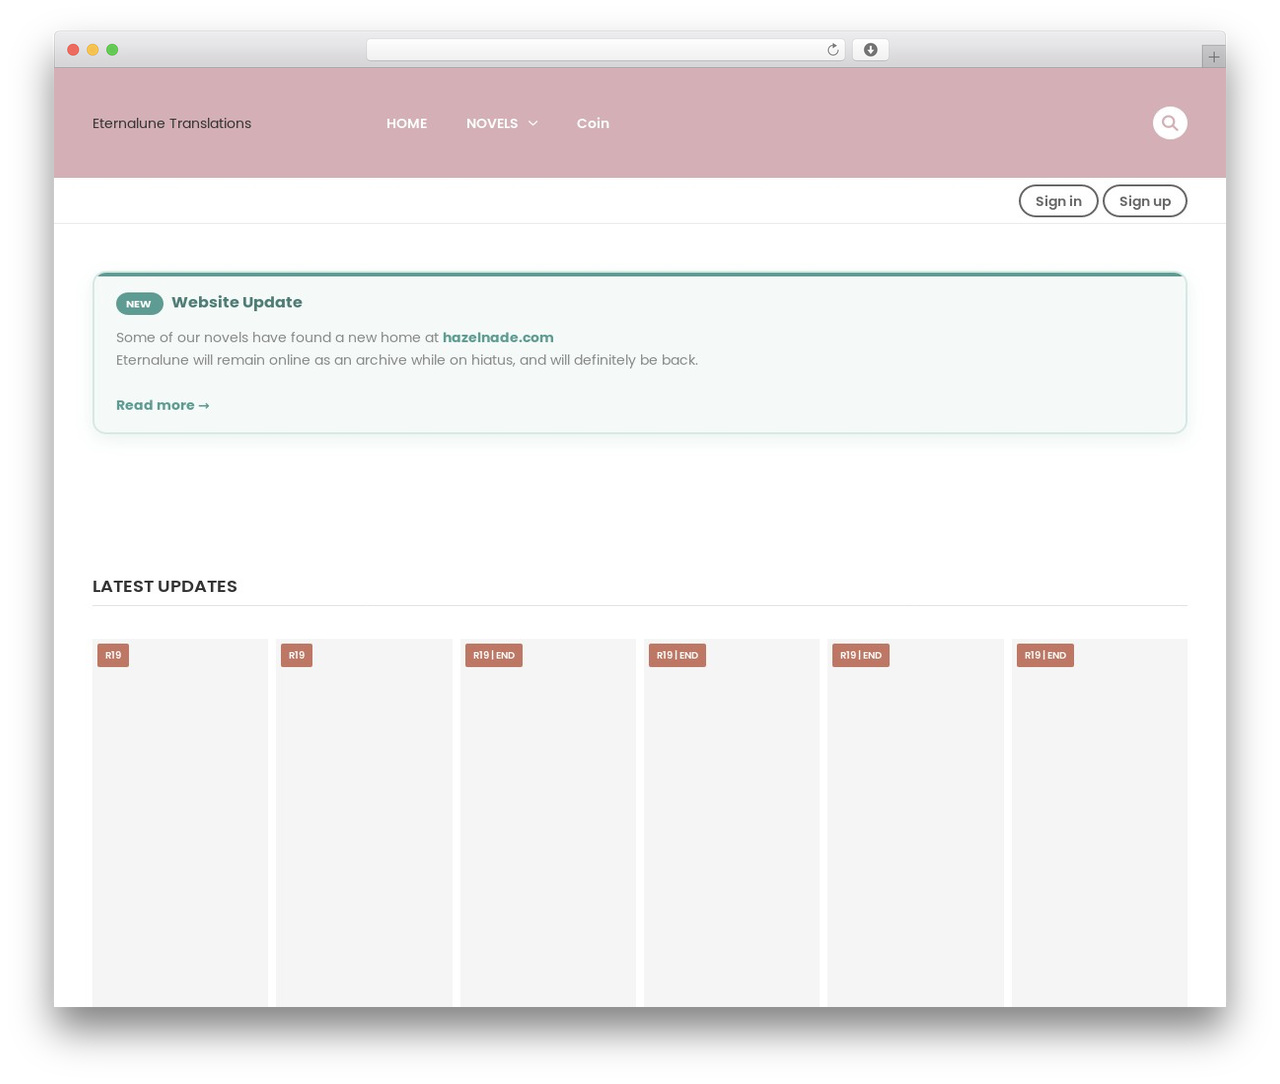Click the browser address bar
The height and width of the screenshot is (1084, 1280).
pos(606,50)
